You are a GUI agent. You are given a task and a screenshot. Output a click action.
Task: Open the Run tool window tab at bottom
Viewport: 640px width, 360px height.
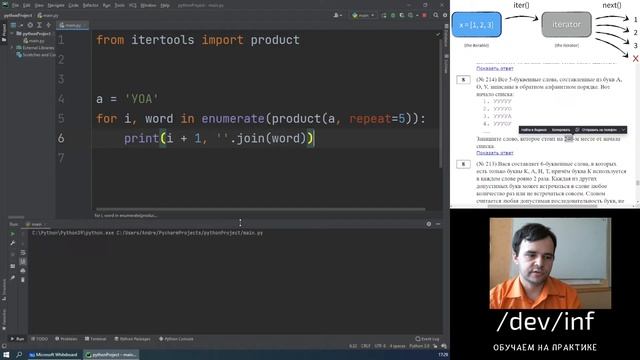(18, 339)
